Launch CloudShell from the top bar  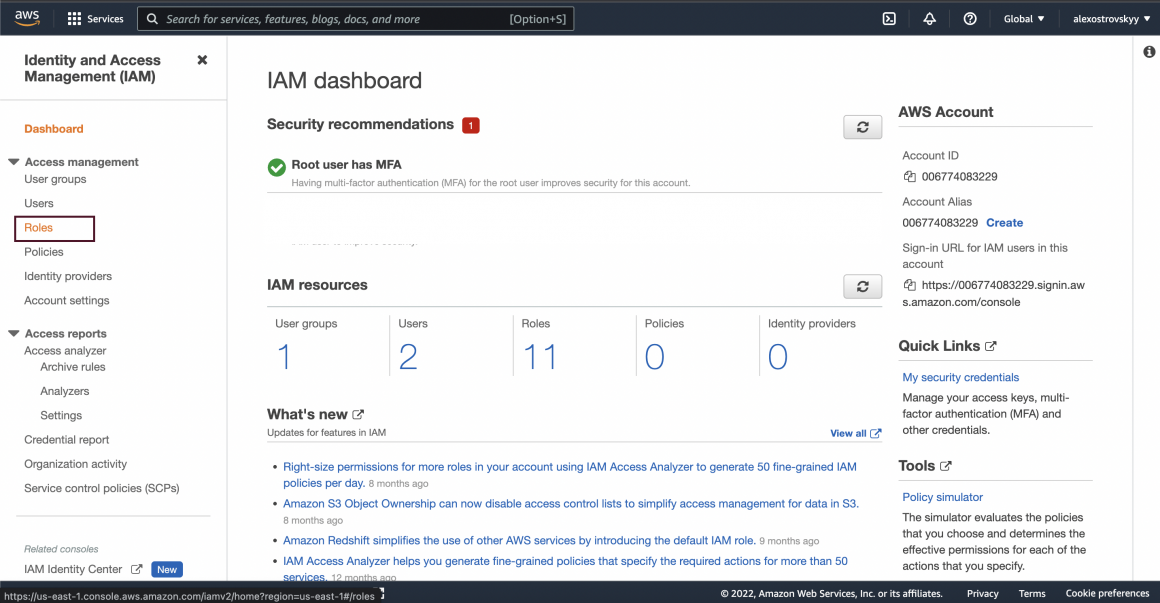click(x=889, y=19)
